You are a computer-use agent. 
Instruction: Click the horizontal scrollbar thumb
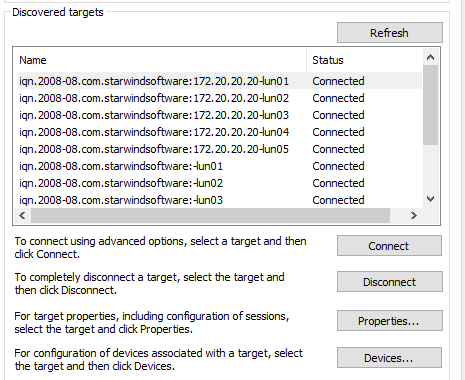click(x=210, y=216)
